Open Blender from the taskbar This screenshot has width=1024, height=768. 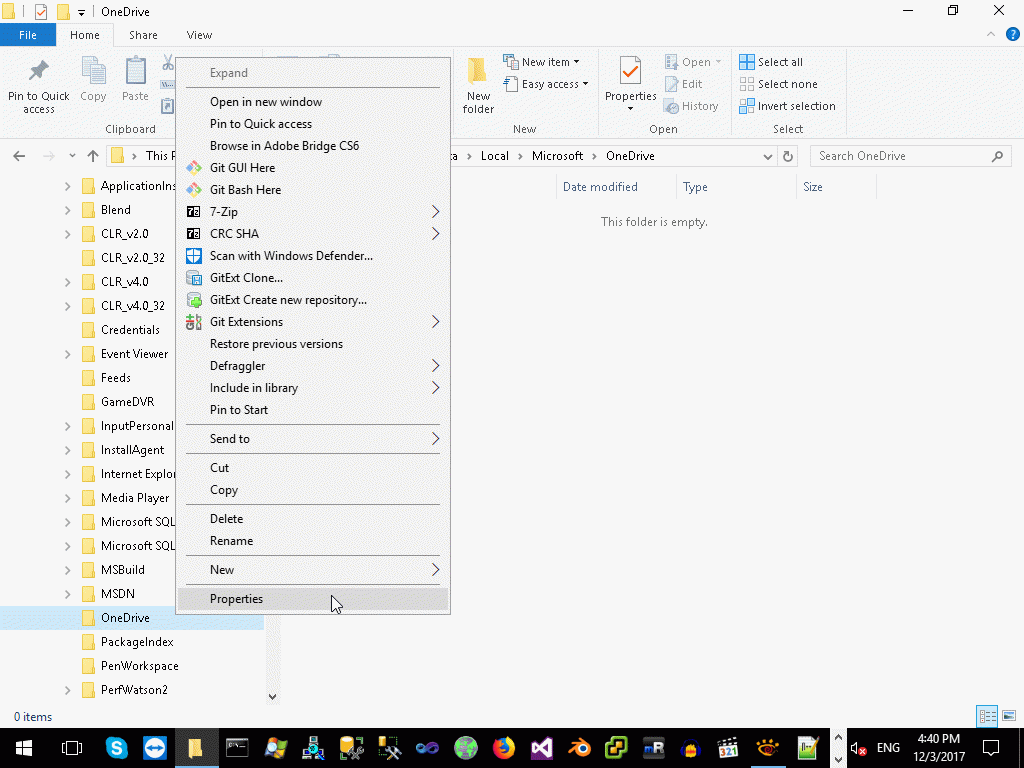pyautogui.click(x=579, y=748)
